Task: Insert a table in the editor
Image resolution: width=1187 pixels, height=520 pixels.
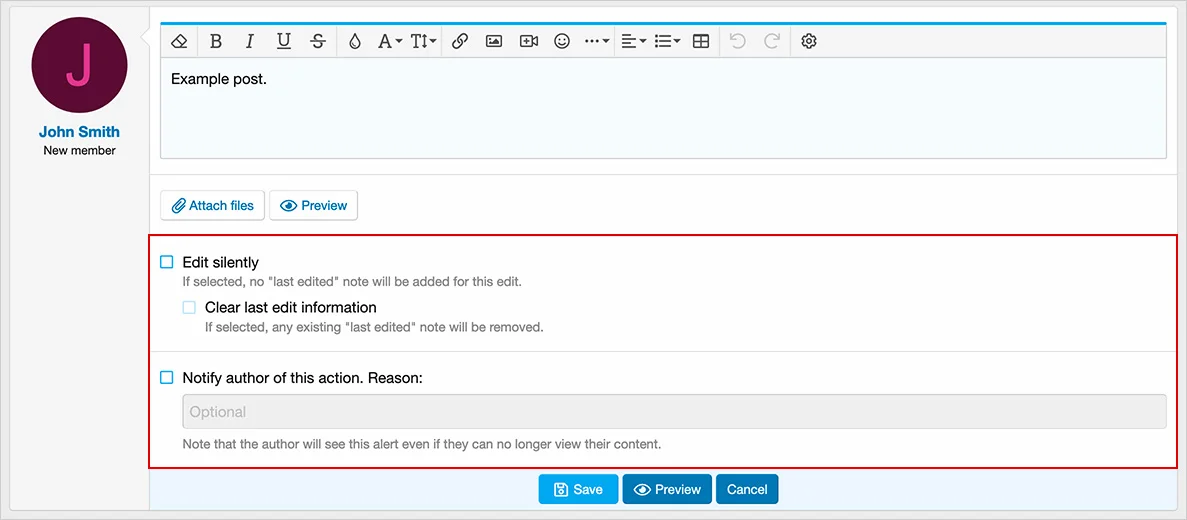Action: point(701,41)
